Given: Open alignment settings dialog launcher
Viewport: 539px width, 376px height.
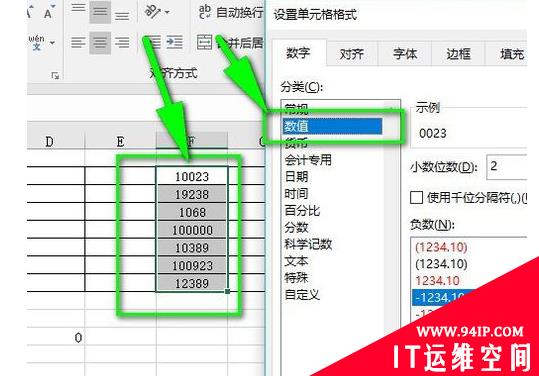Looking at the screenshot, I should [x=55, y=76].
